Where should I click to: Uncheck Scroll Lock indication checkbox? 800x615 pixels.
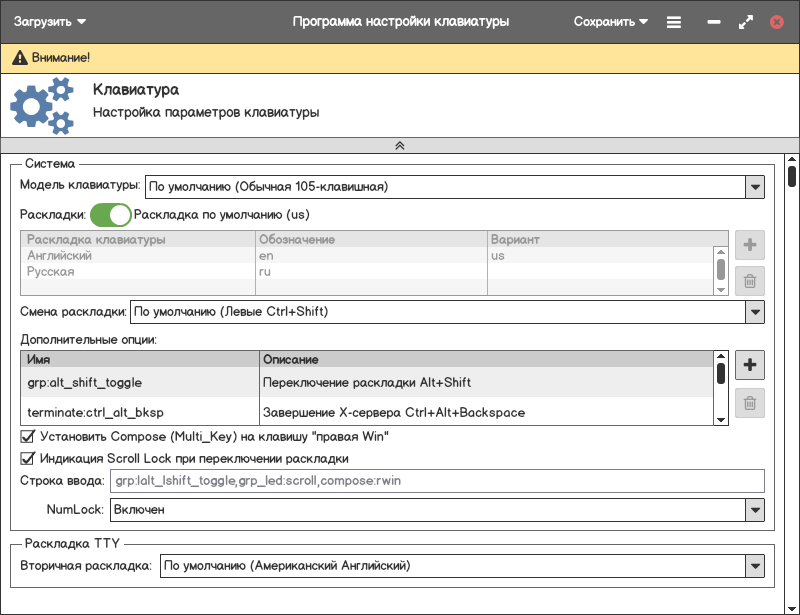(x=28, y=459)
